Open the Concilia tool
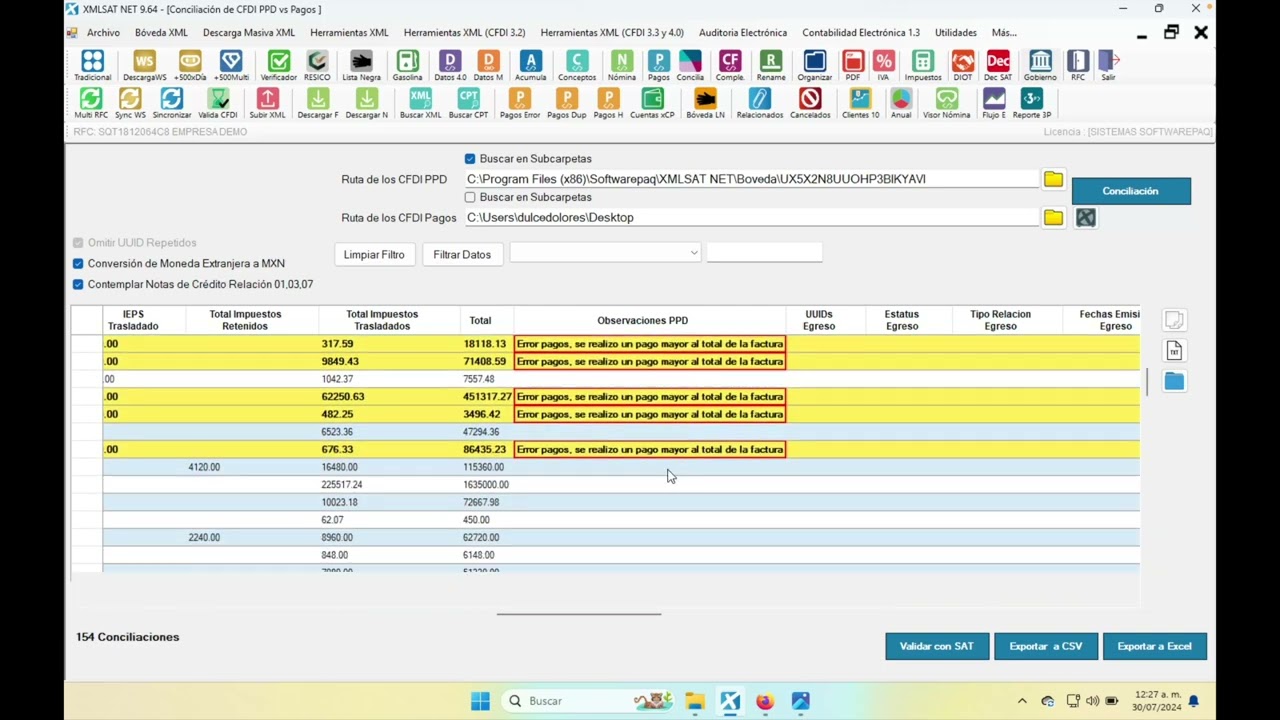The height and width of the screenshot is (720, 1280). coord(690,66)
